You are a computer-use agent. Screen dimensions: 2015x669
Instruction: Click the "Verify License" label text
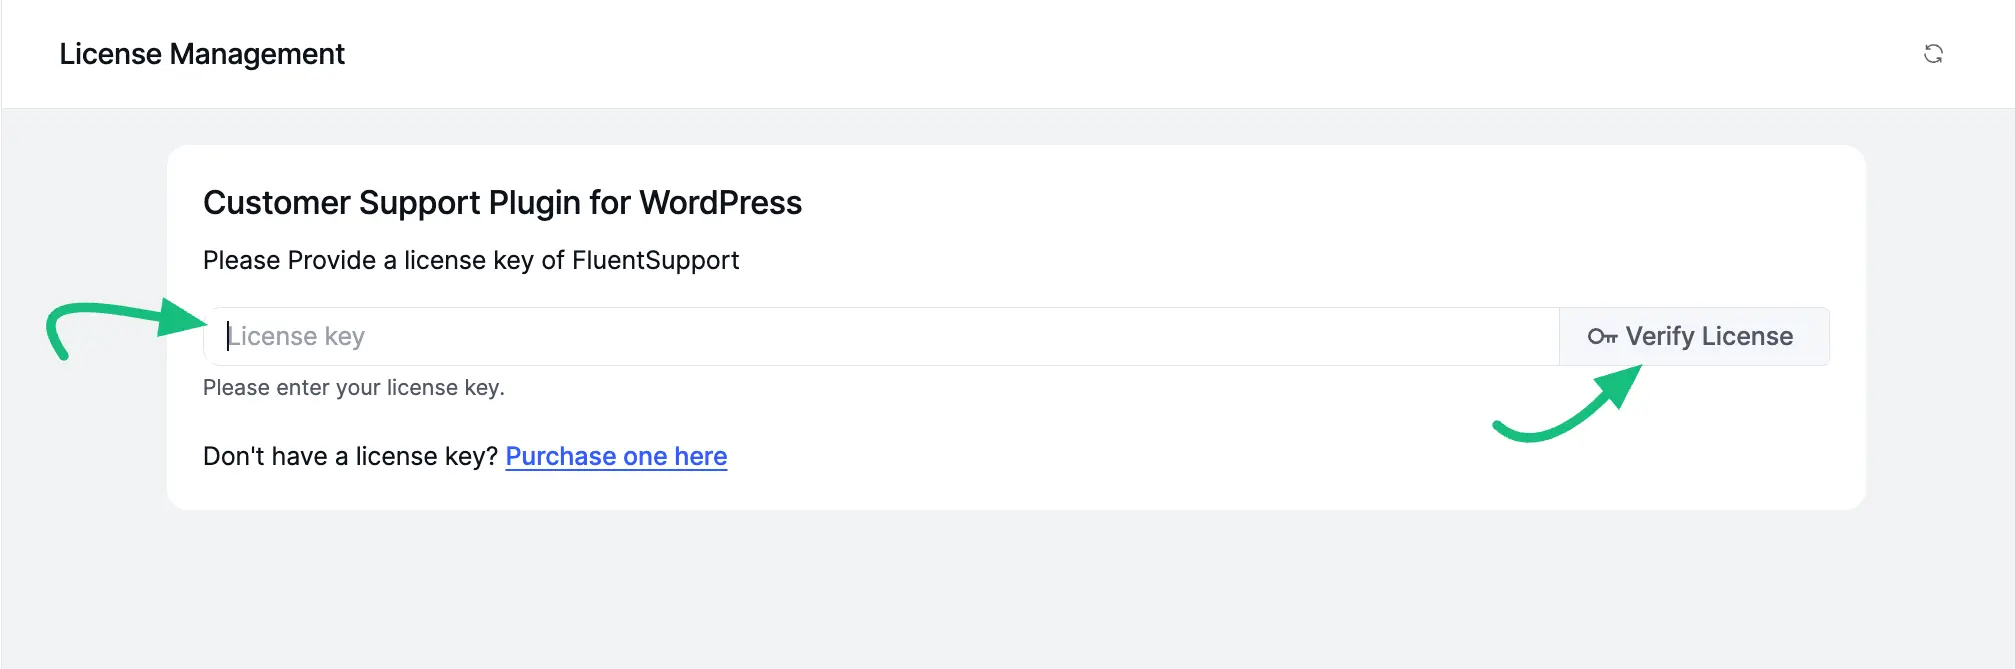tap(1709, 337)
